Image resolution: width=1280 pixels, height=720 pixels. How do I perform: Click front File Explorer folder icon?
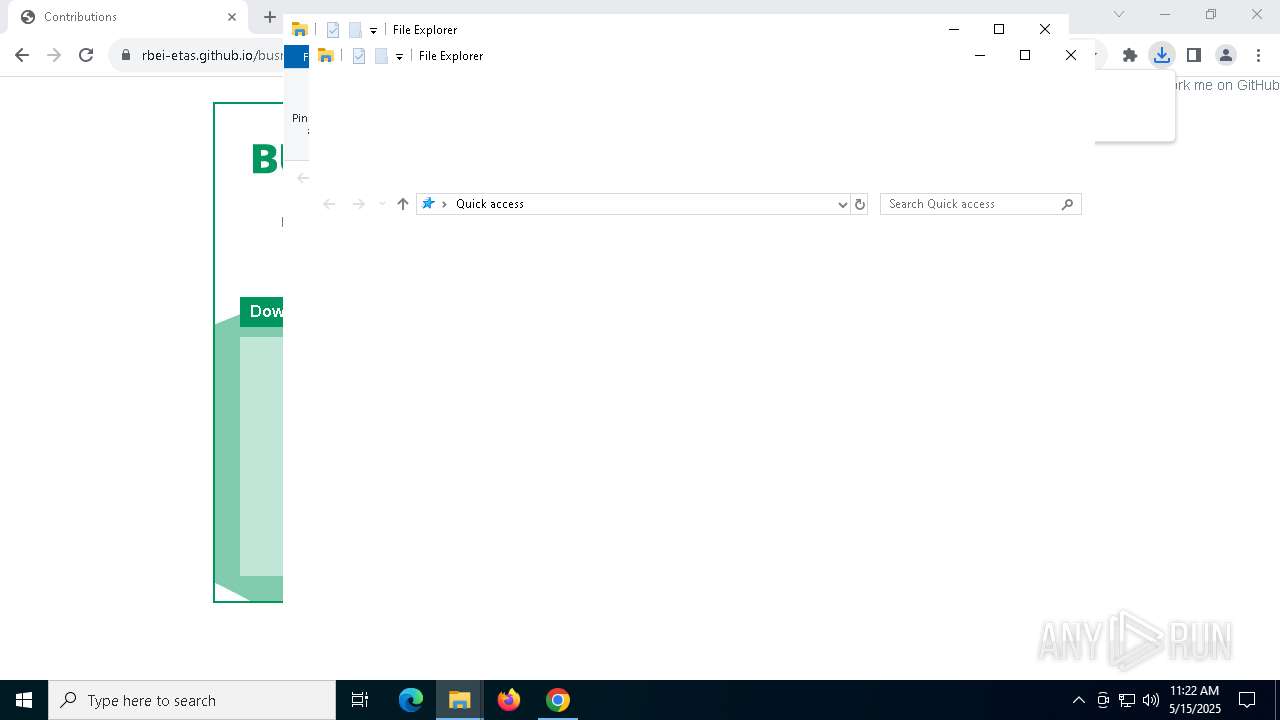325,56
